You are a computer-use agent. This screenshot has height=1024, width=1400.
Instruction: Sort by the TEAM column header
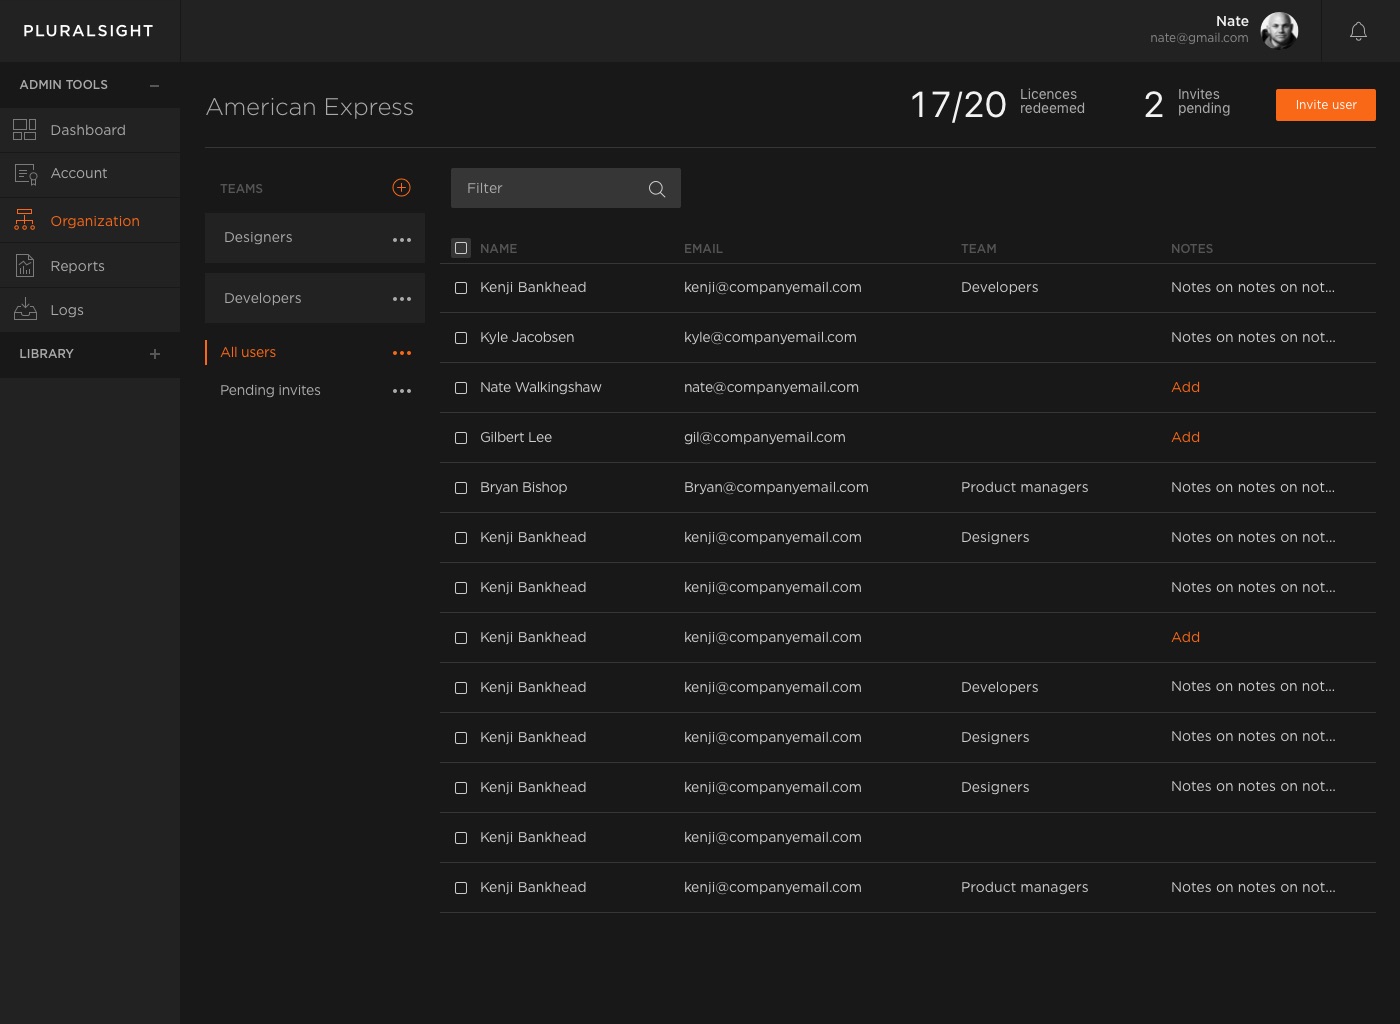click(x=979, y=249)
